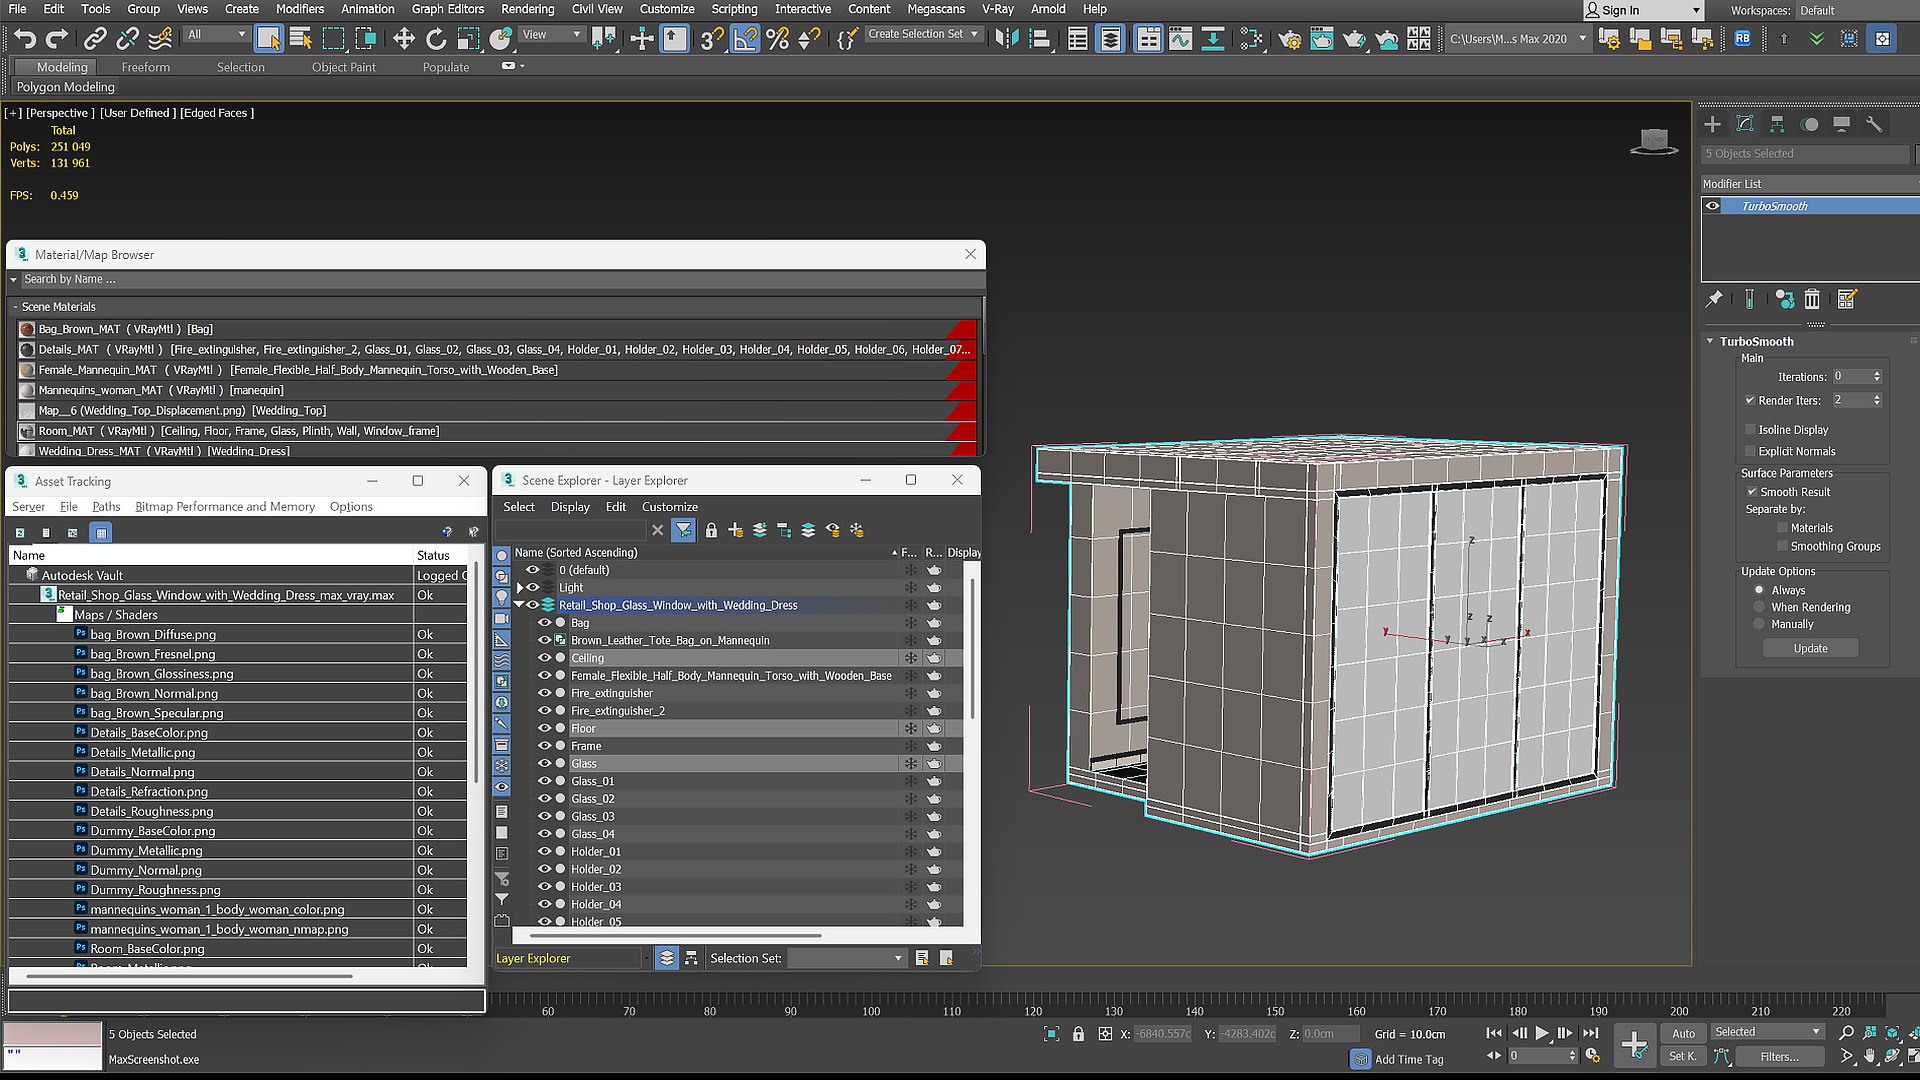Click the Link objects toolbar icon

[95, 39]
